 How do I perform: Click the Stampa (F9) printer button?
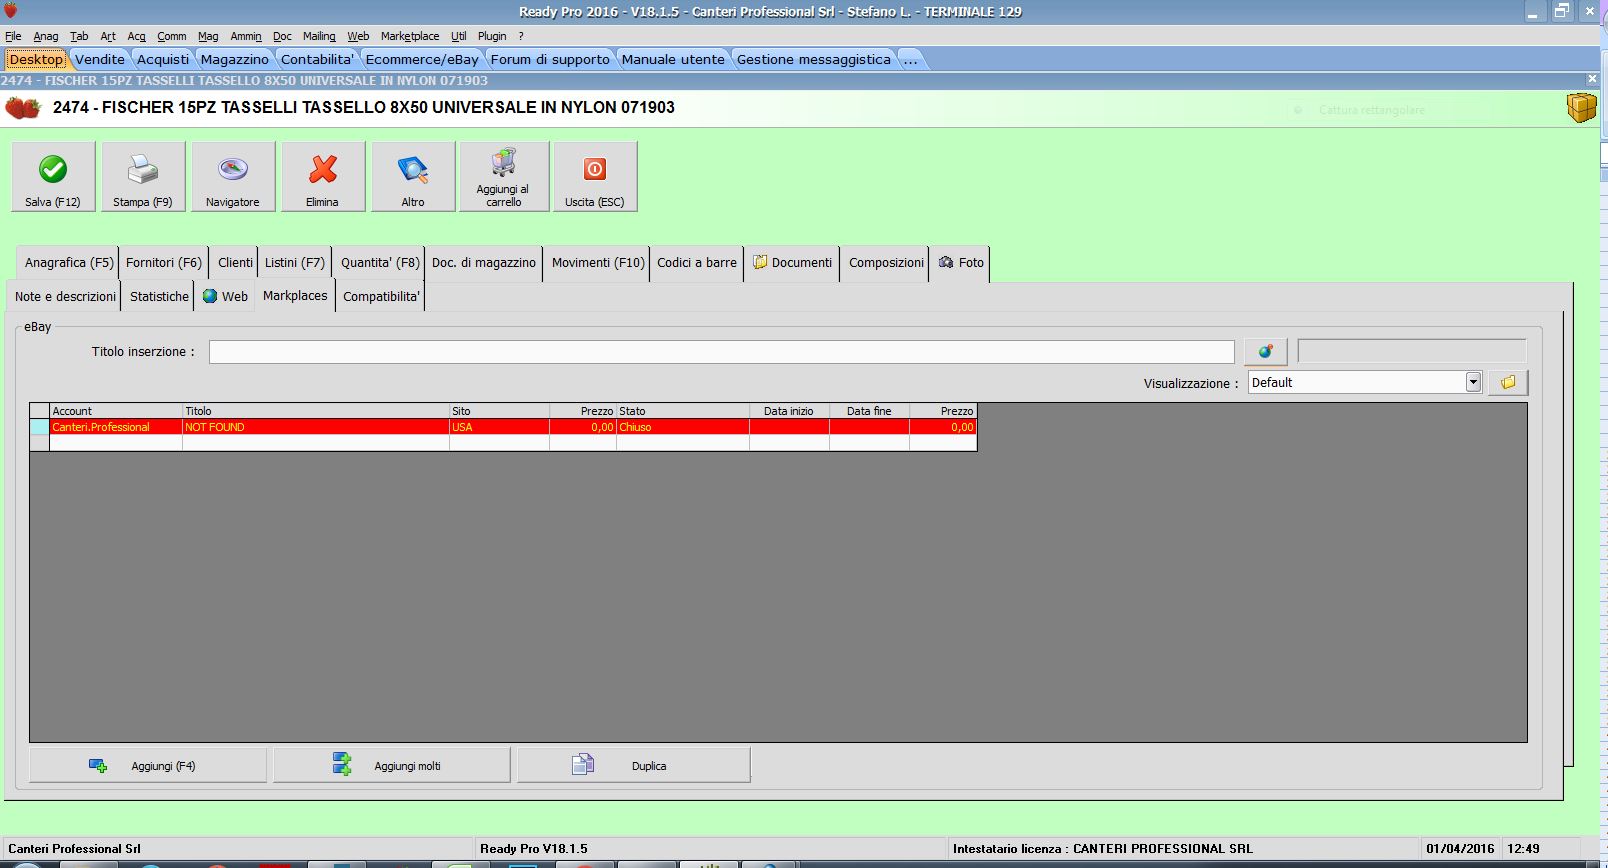coord(143,176)
